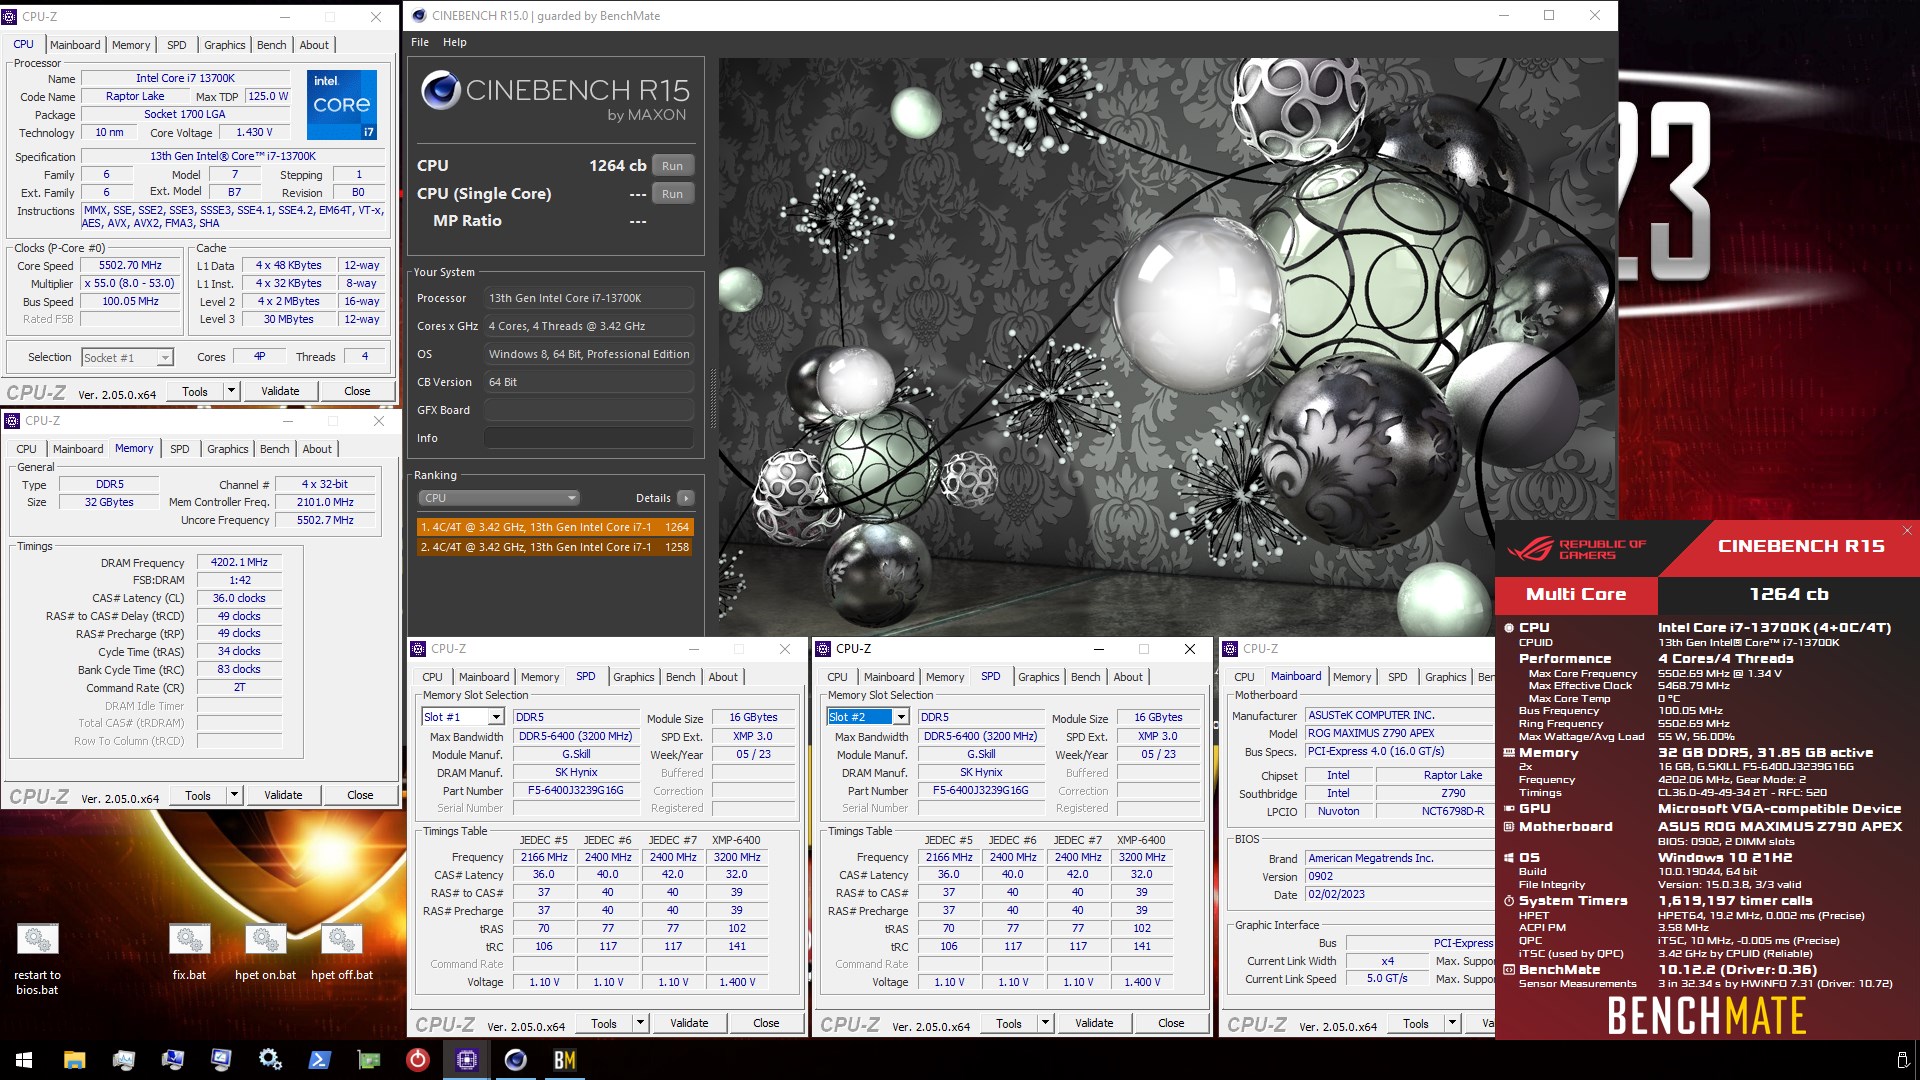This screenshot has width=1920, height=1080.
Task: Open the gears settings icon on taskbar
Action: pos(270,1060)
